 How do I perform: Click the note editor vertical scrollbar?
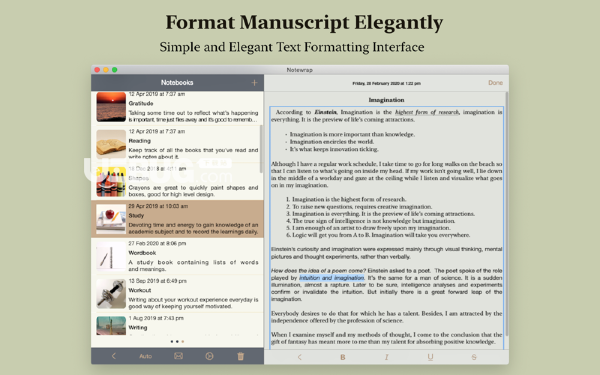(x=507, y=214)
